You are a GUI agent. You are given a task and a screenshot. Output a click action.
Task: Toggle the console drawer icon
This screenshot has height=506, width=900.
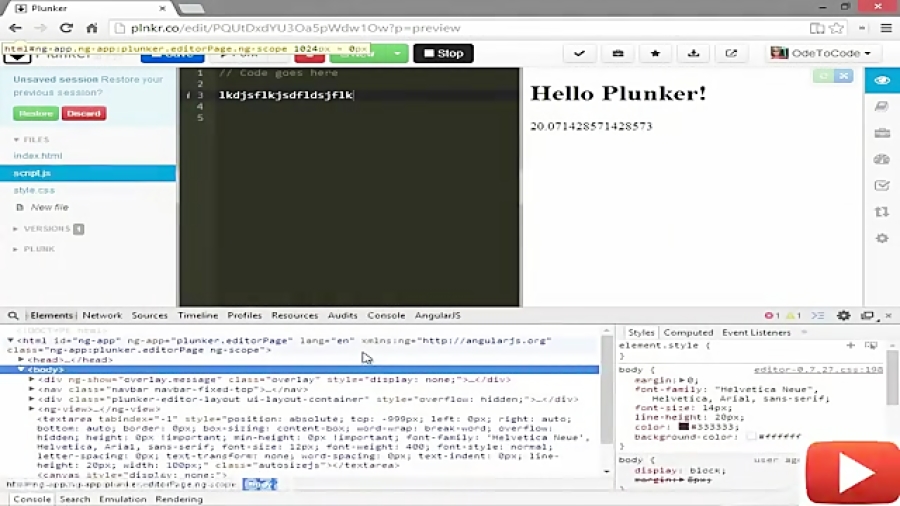(818, 316)
